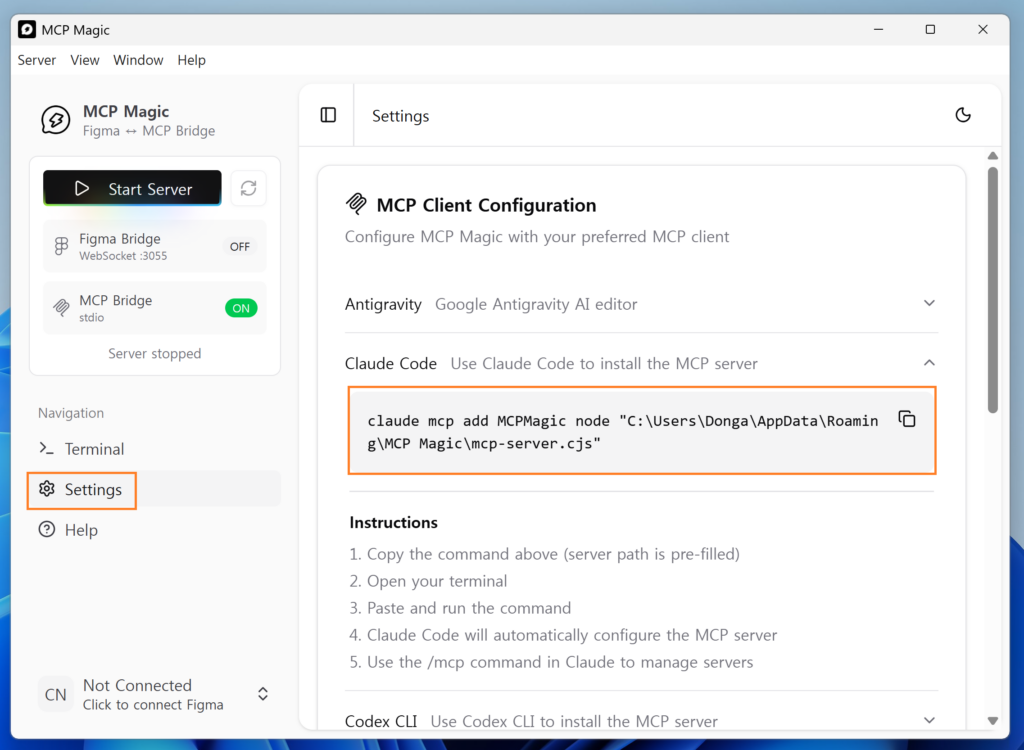Open Help in the Navigation list
This screenshot has height=750, width=1024.
click(x=155, y=530)
